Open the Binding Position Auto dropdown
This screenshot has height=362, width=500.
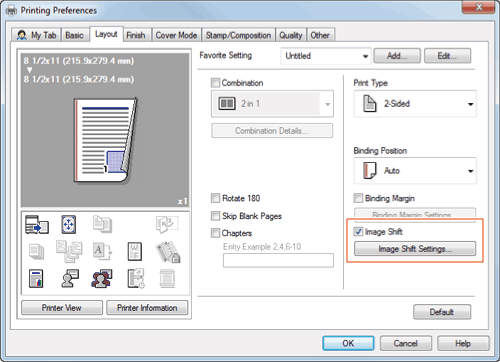[x=415, y=171]
